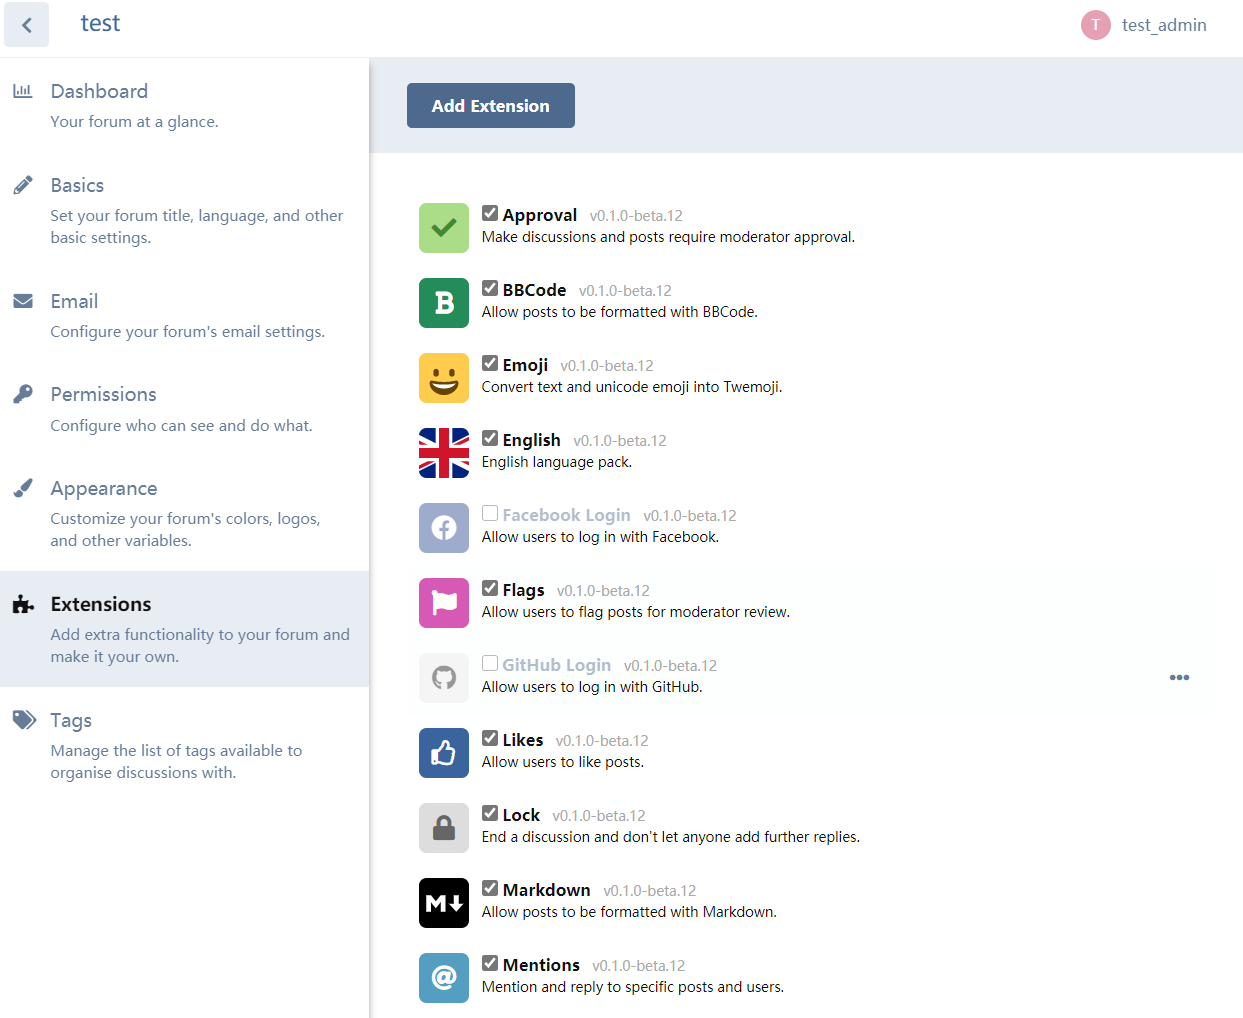Click the Tags icon in sidebar
Viewport: 1243px width, 1018px height.
tap(24, 720)
